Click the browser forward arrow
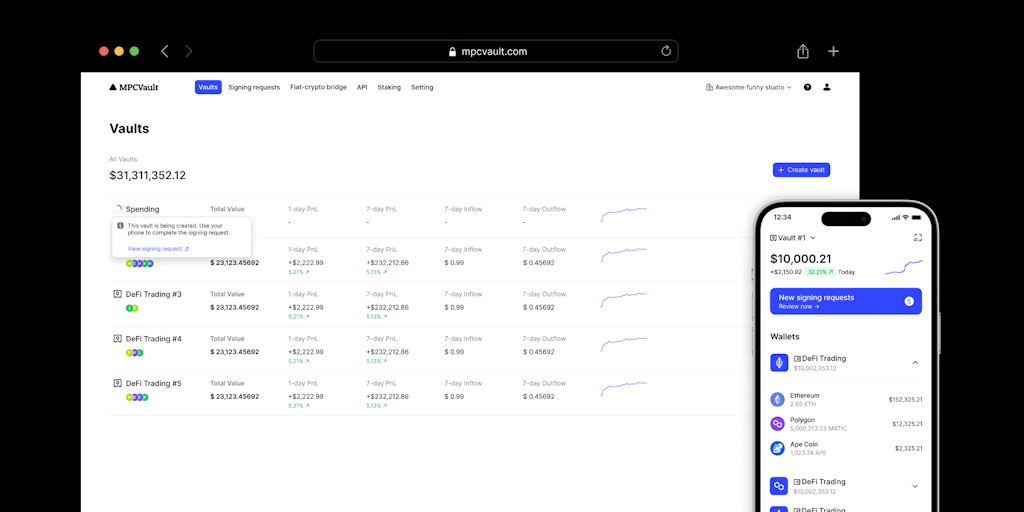 click(189, 52)
